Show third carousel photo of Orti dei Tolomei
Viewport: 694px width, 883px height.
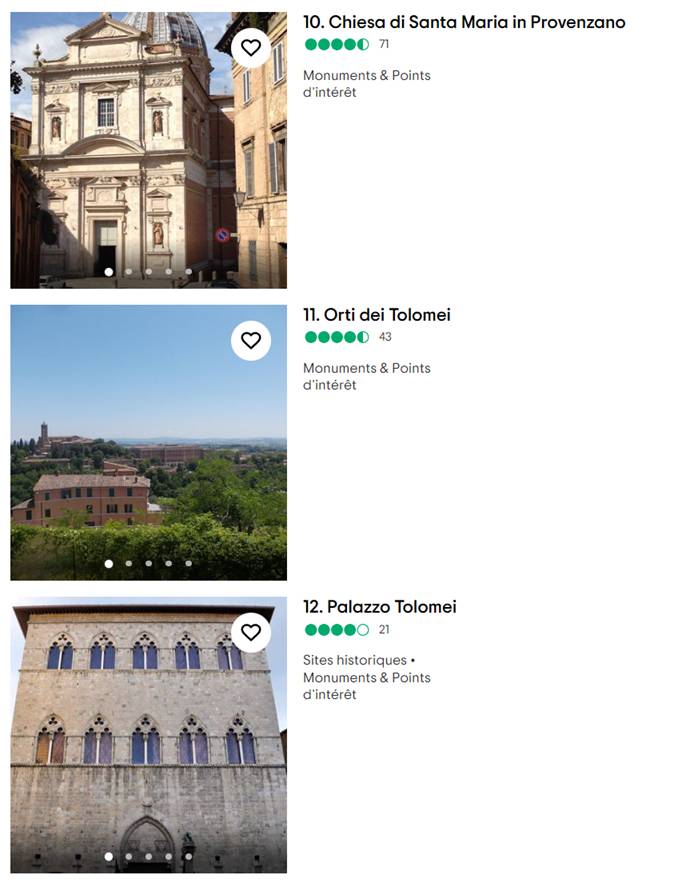149,563
